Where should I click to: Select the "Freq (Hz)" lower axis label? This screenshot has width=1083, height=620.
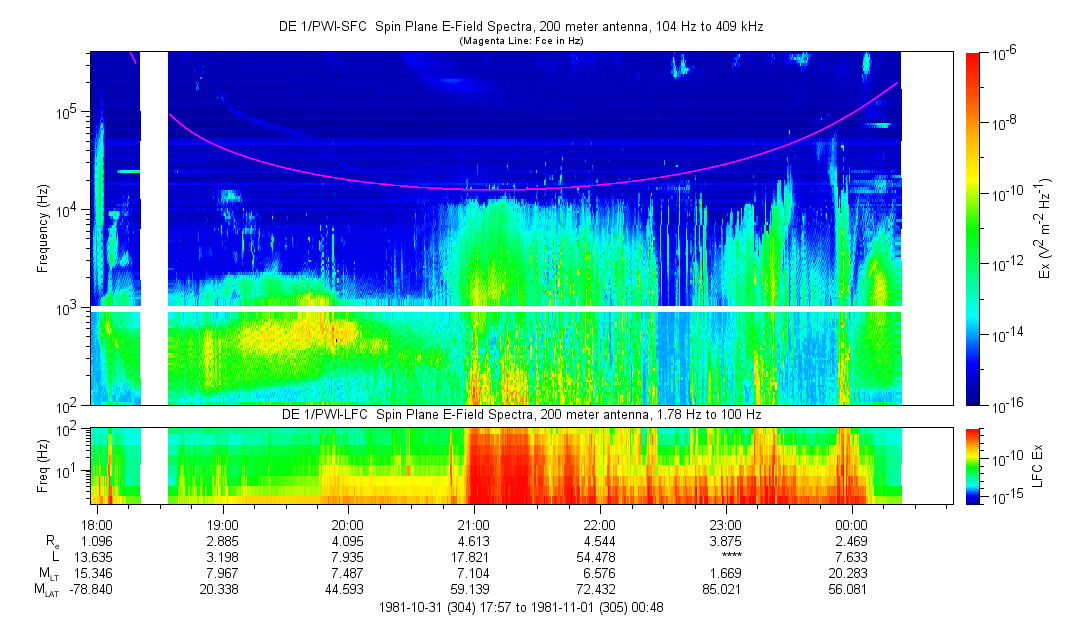point(43,466)
